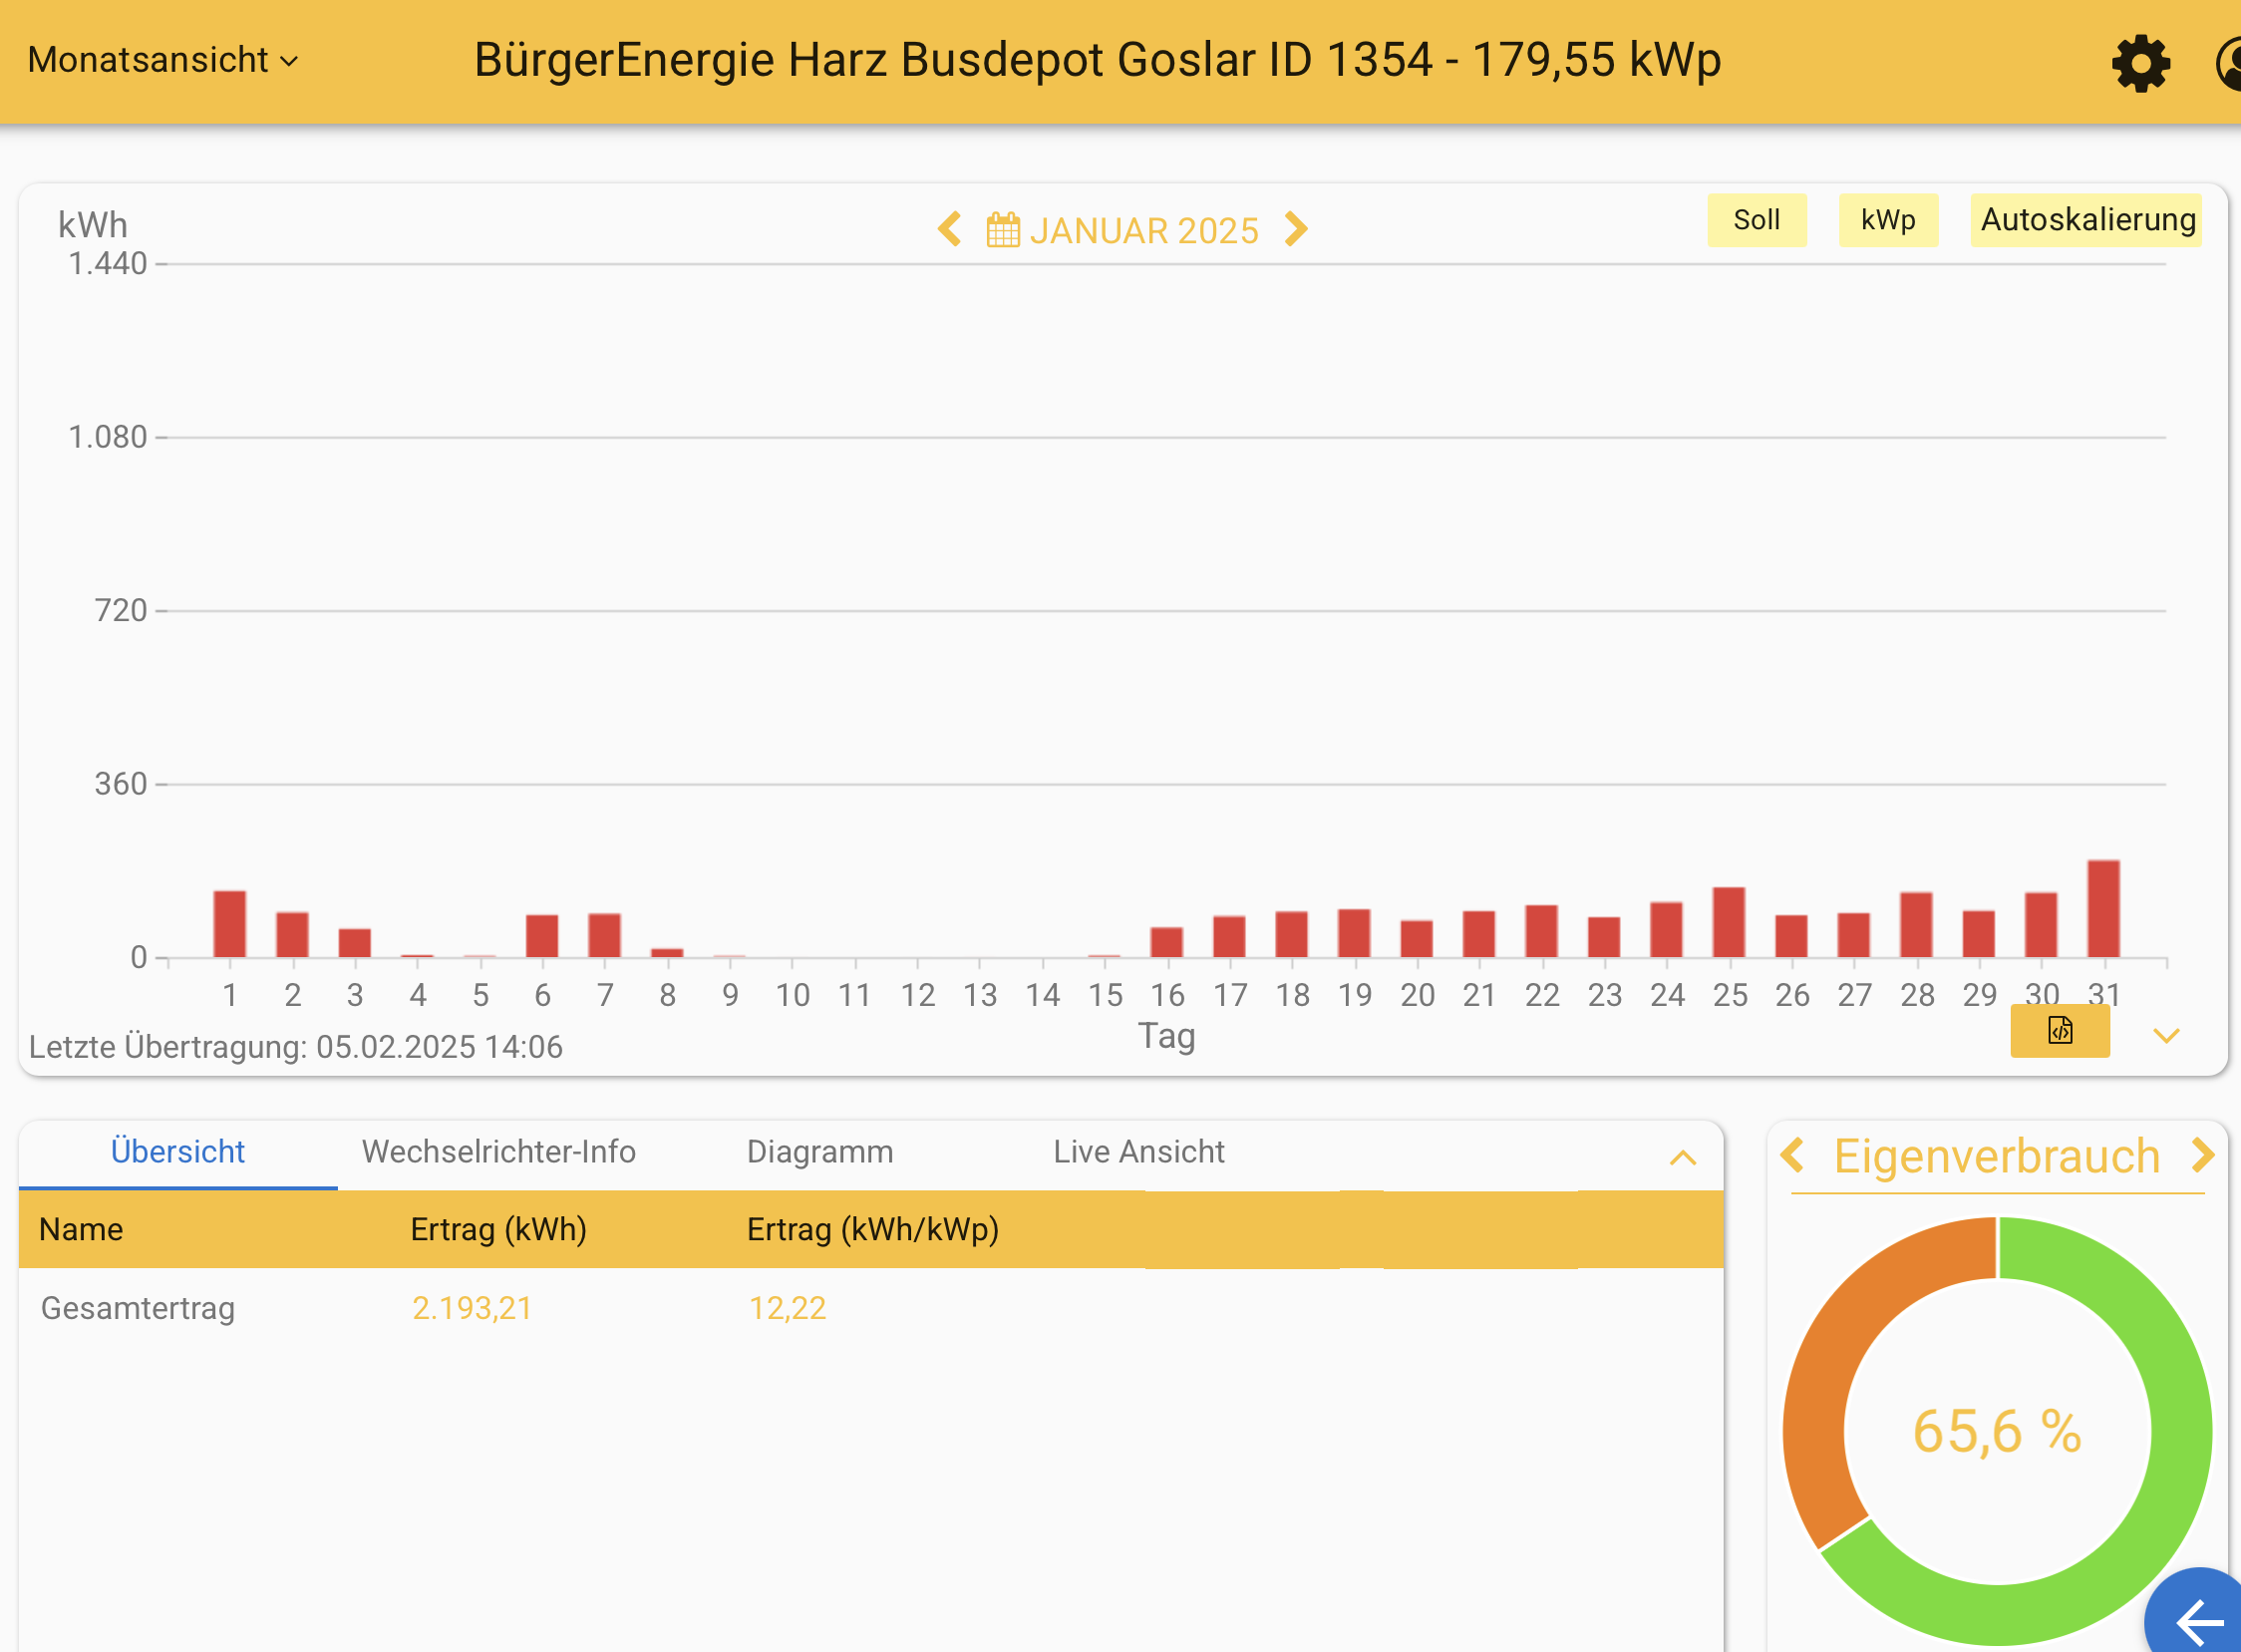Toggle Autoskalierung option

pyautogui.click(x=2086, y=220)
